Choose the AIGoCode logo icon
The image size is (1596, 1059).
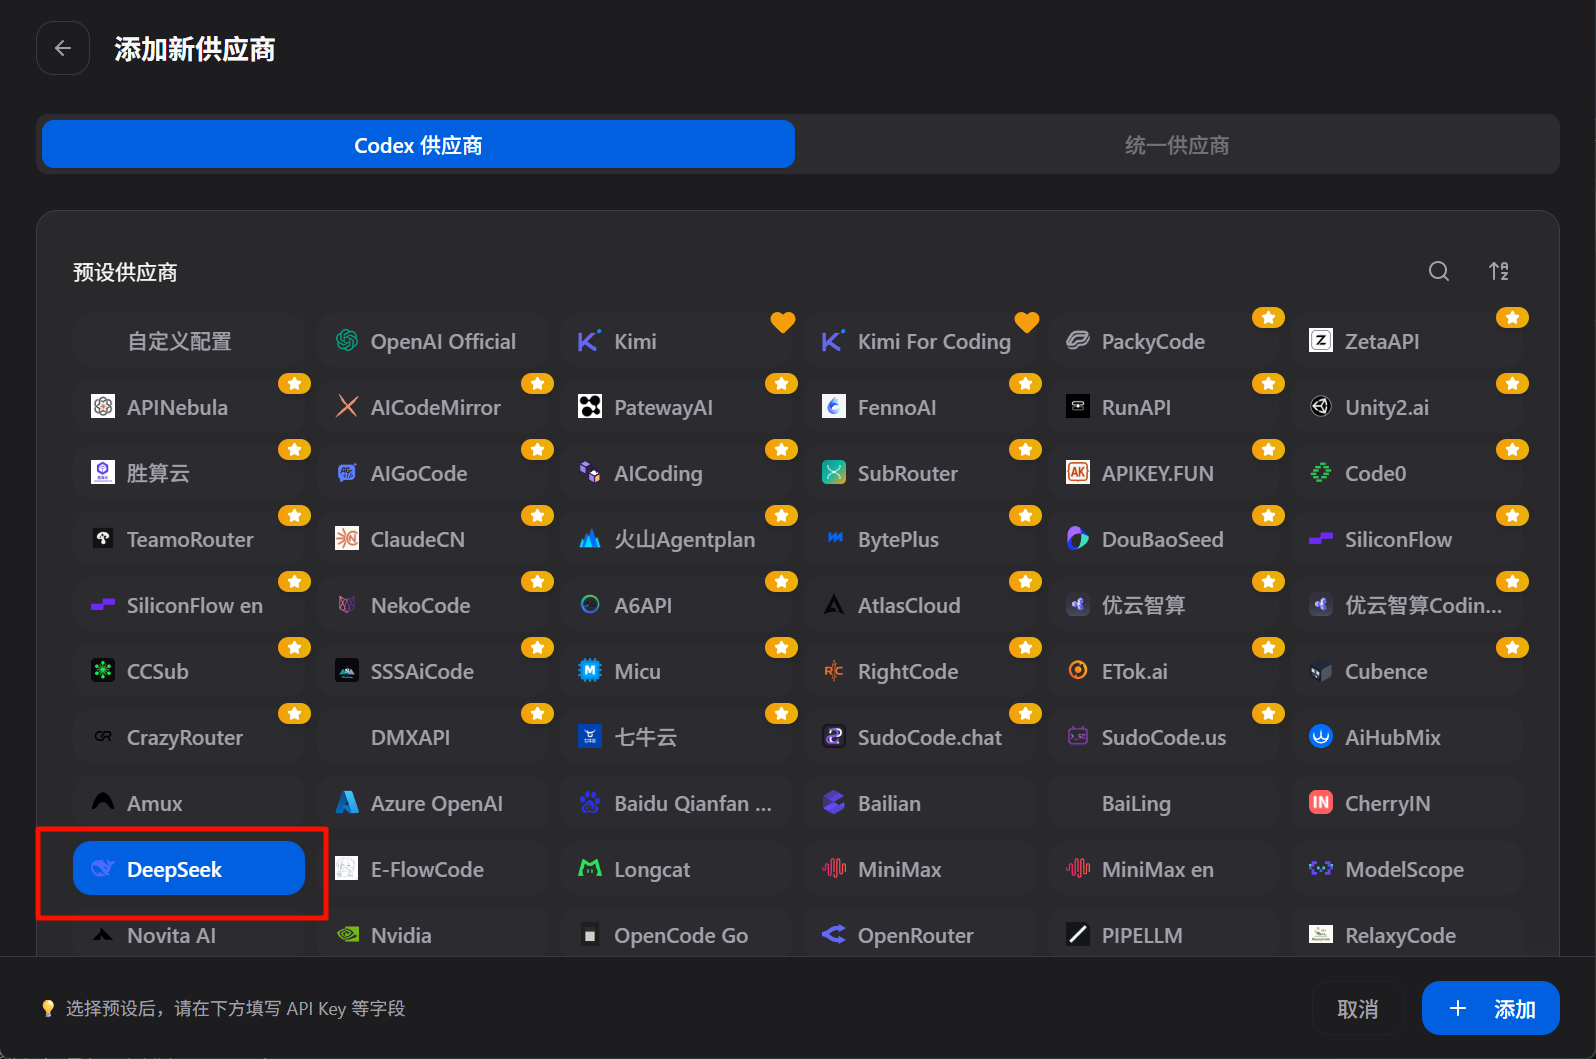[347, 473]
